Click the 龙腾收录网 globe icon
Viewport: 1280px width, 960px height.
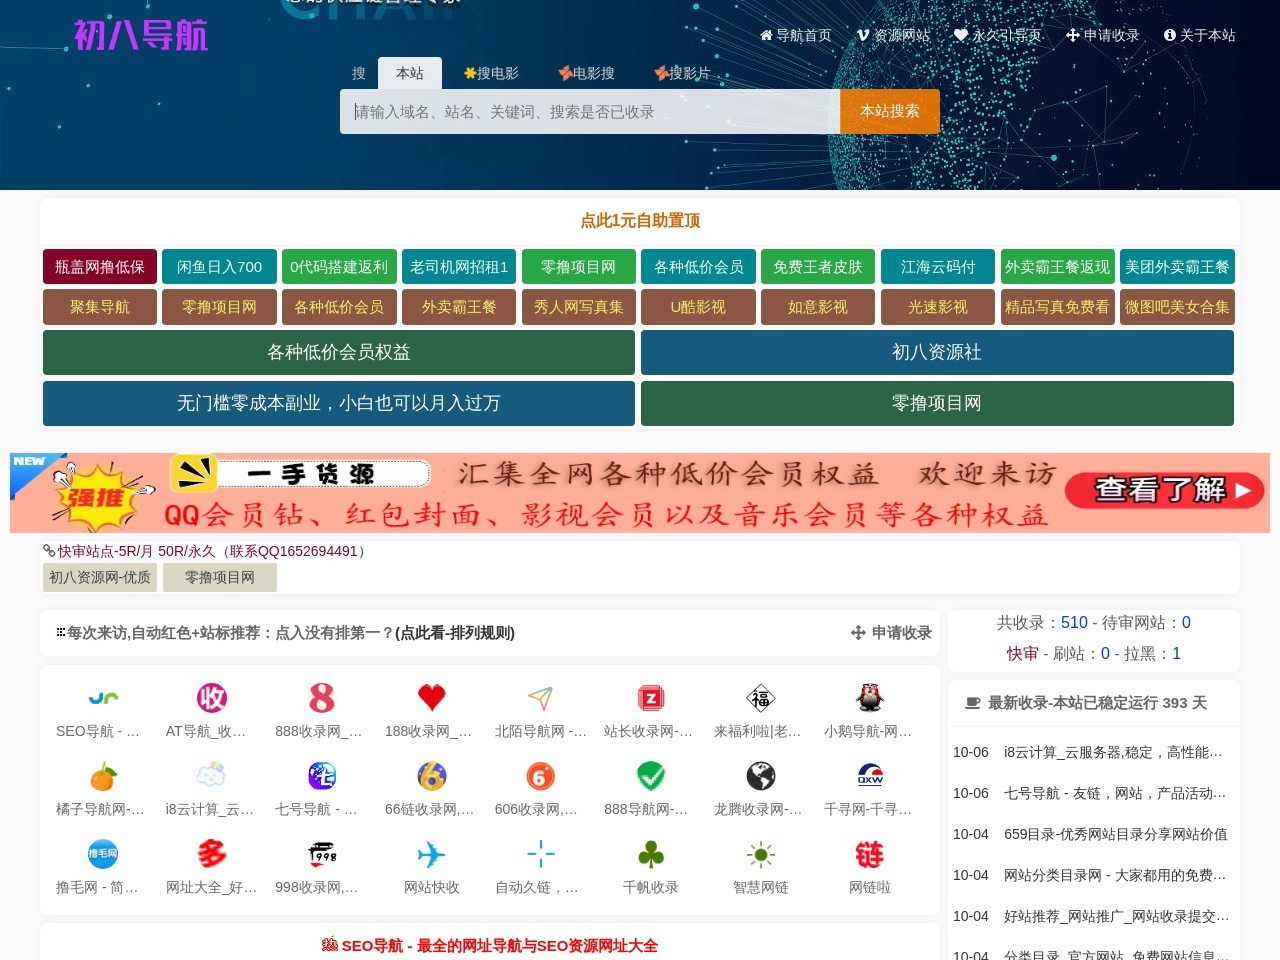point(759,775)
